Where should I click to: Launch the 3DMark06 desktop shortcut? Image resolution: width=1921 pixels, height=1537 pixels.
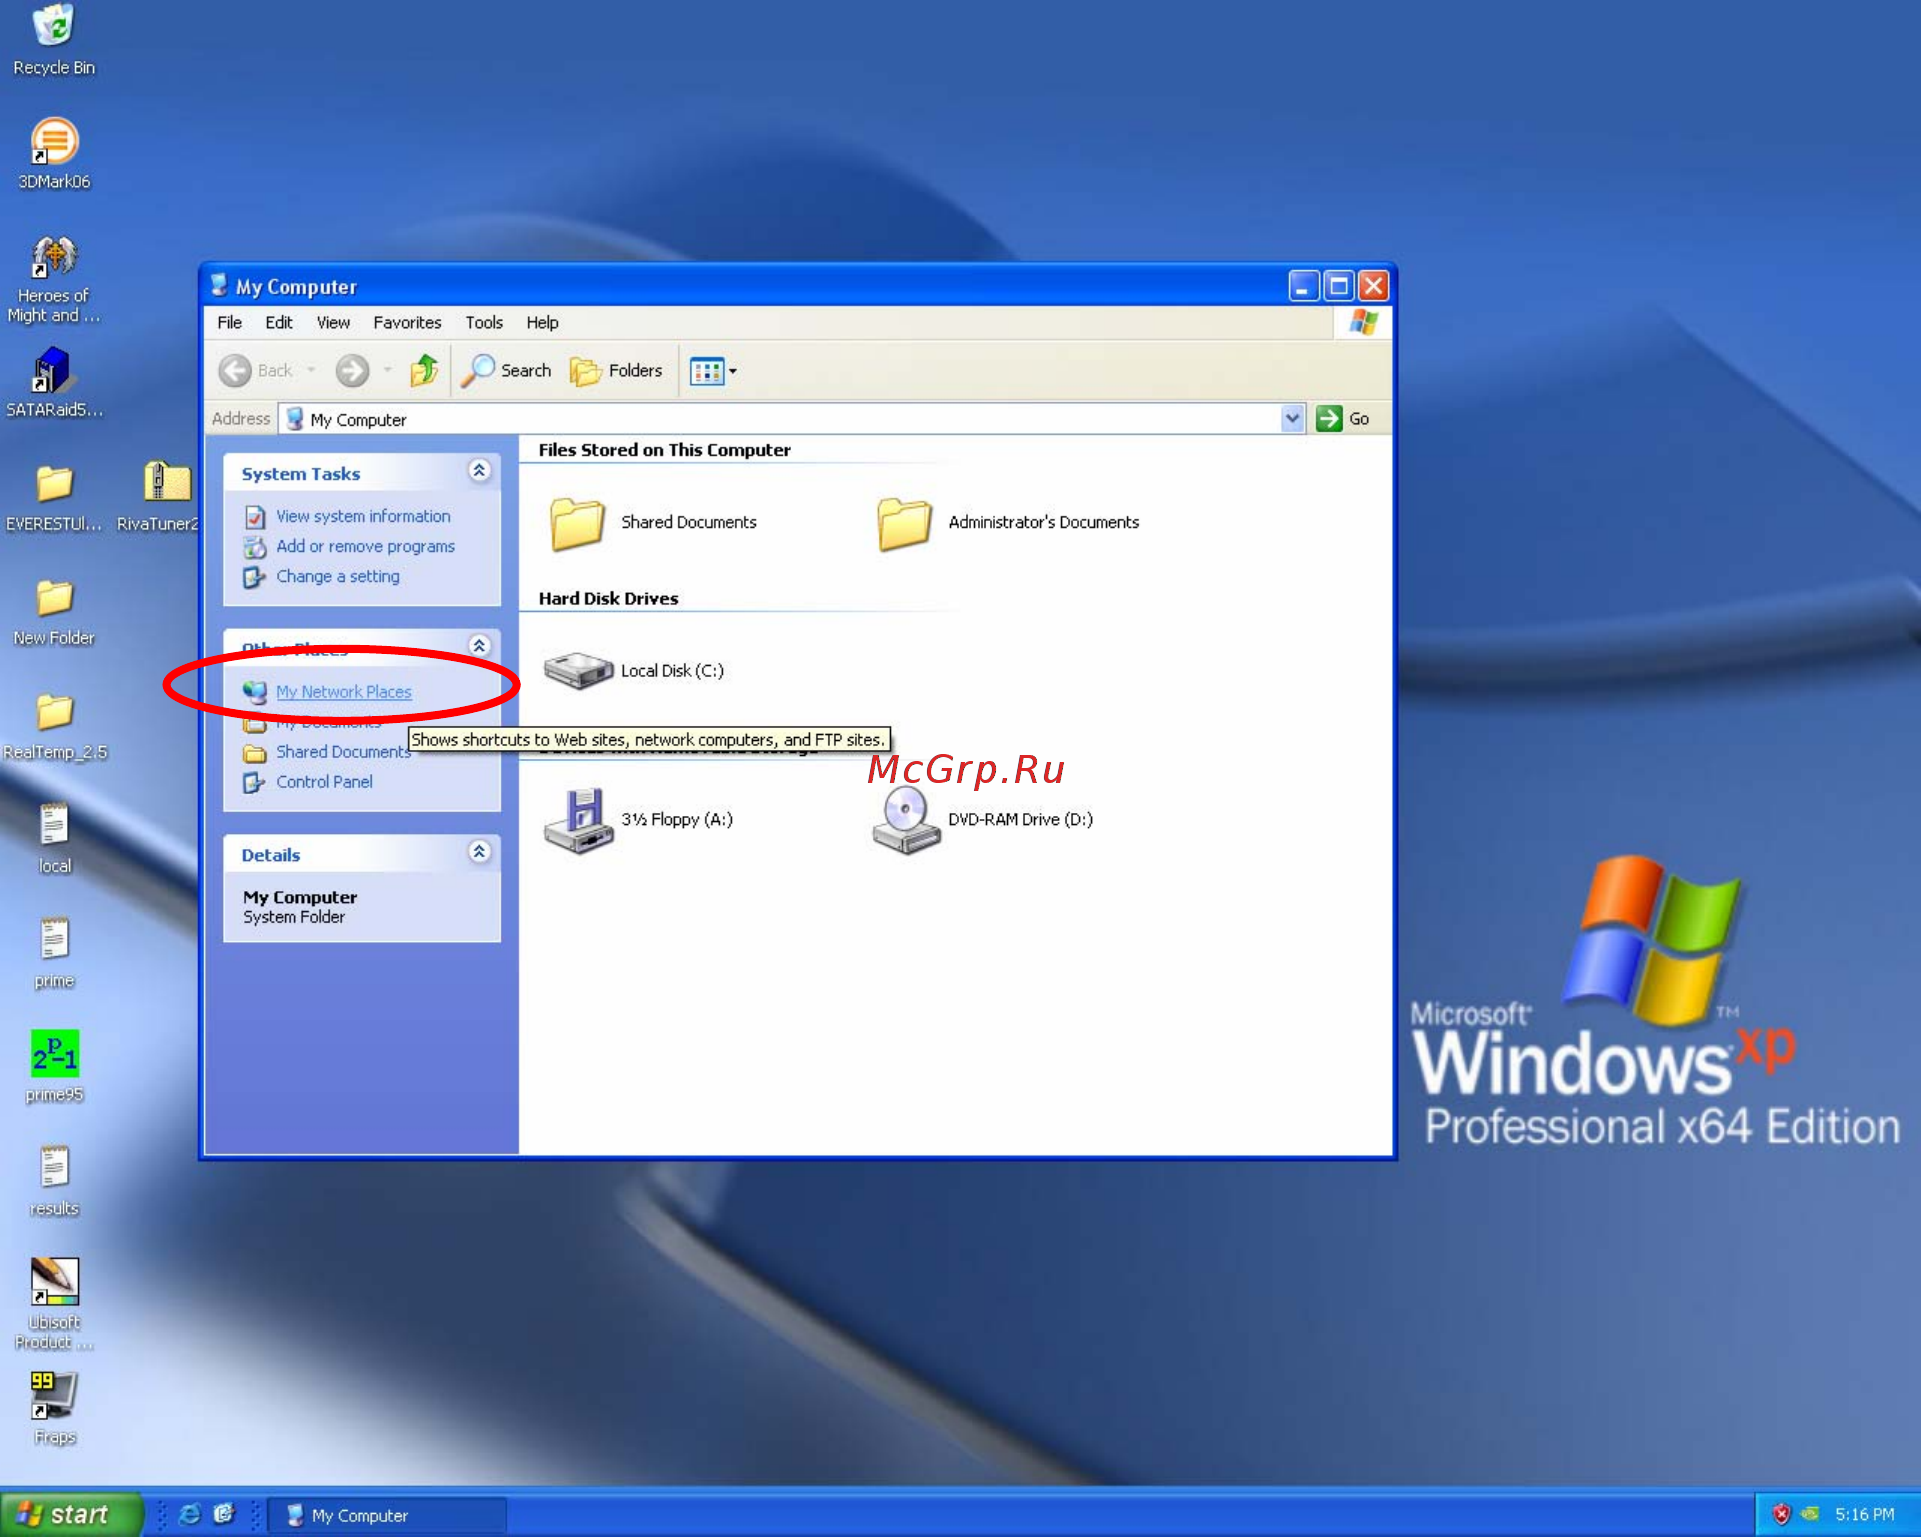[x=54, y=153]
